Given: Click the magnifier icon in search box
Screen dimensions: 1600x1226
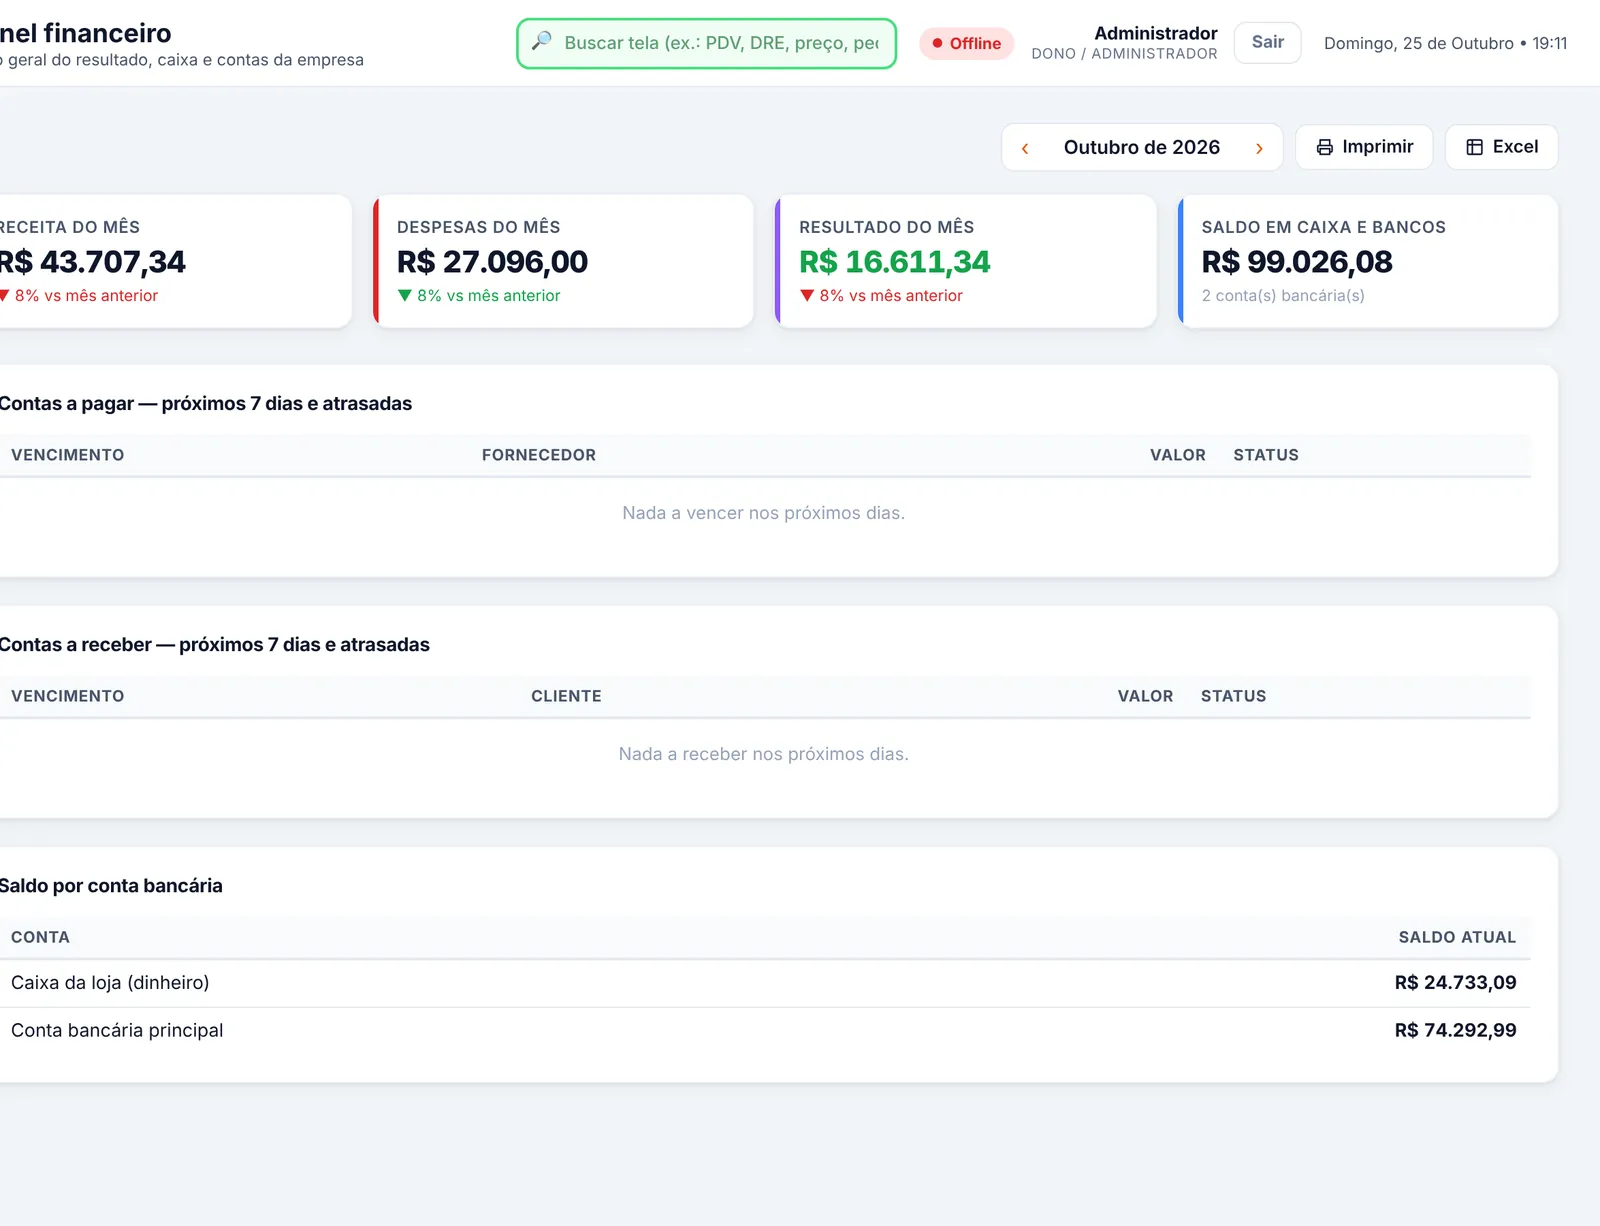Looking at the screenshot, I should [541, 42].
